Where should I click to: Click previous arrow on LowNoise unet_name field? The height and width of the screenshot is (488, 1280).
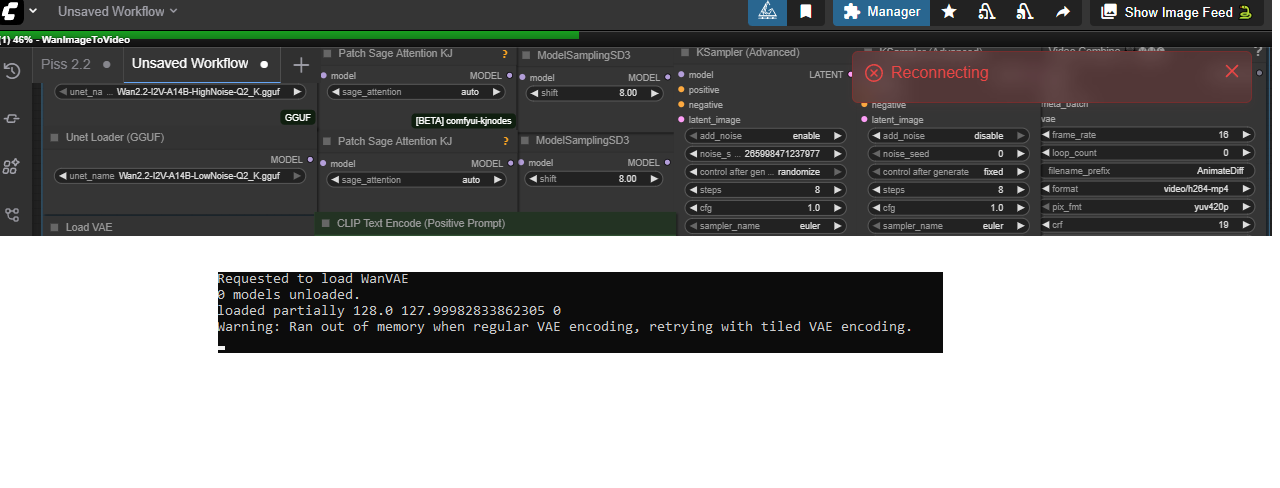[x=63, y=175]
